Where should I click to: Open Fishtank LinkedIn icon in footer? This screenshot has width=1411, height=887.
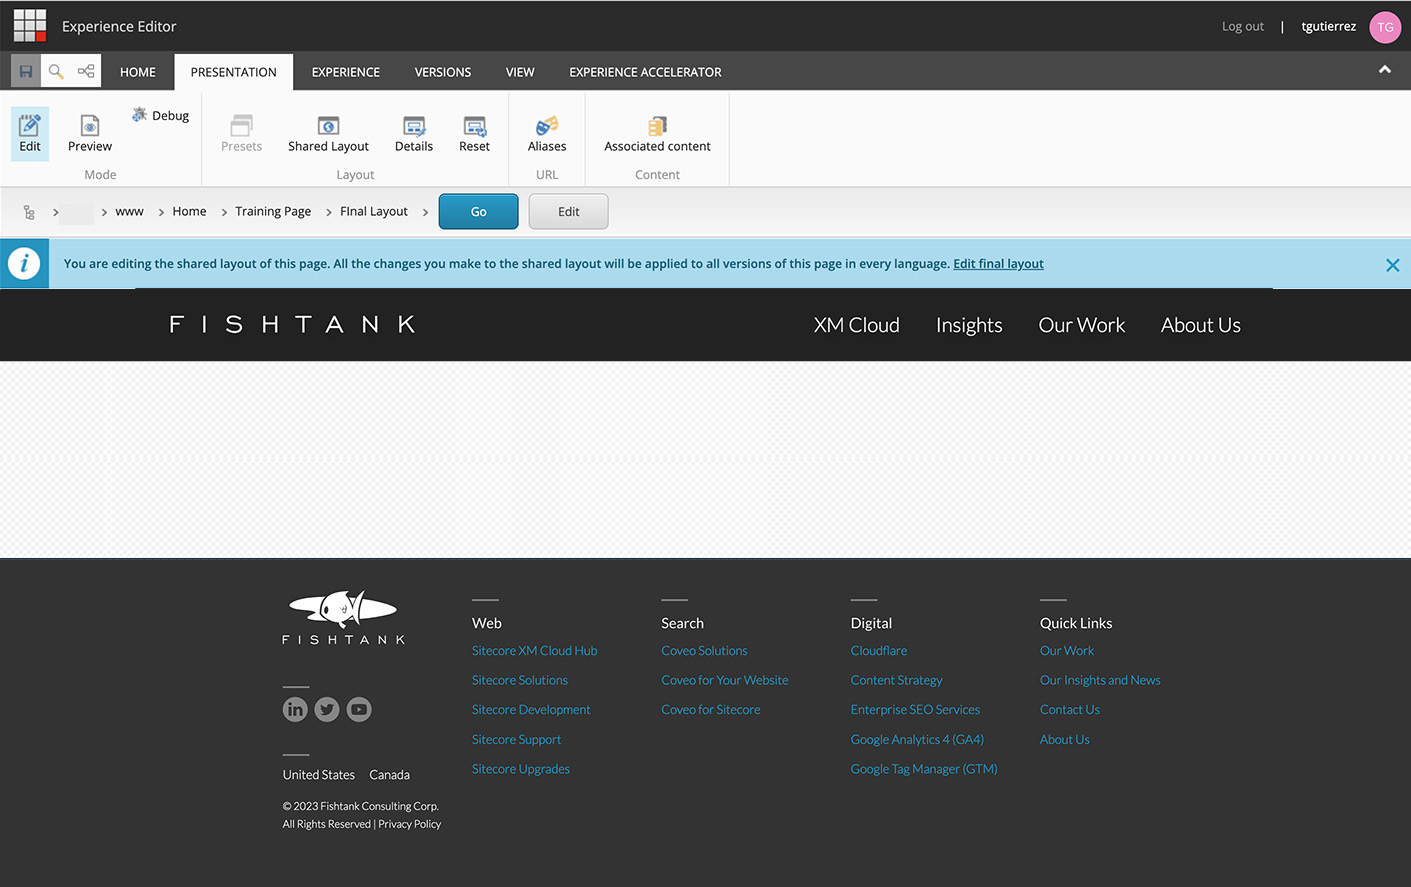[295, 709]
